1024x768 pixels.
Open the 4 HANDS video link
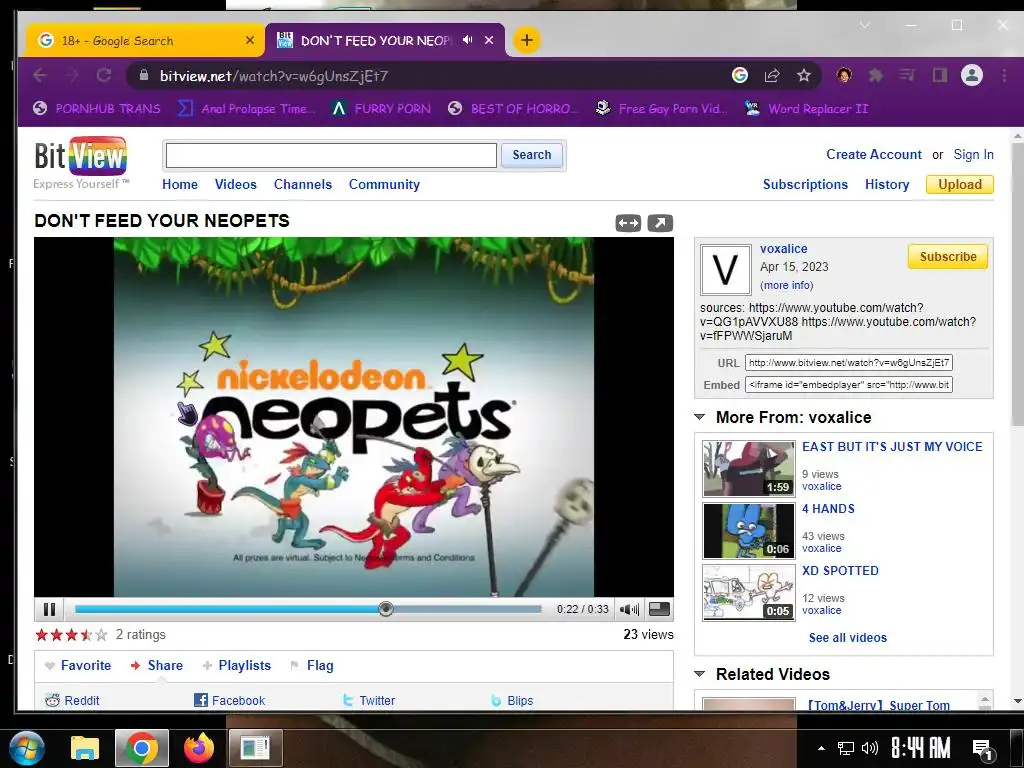coord(828,509)
